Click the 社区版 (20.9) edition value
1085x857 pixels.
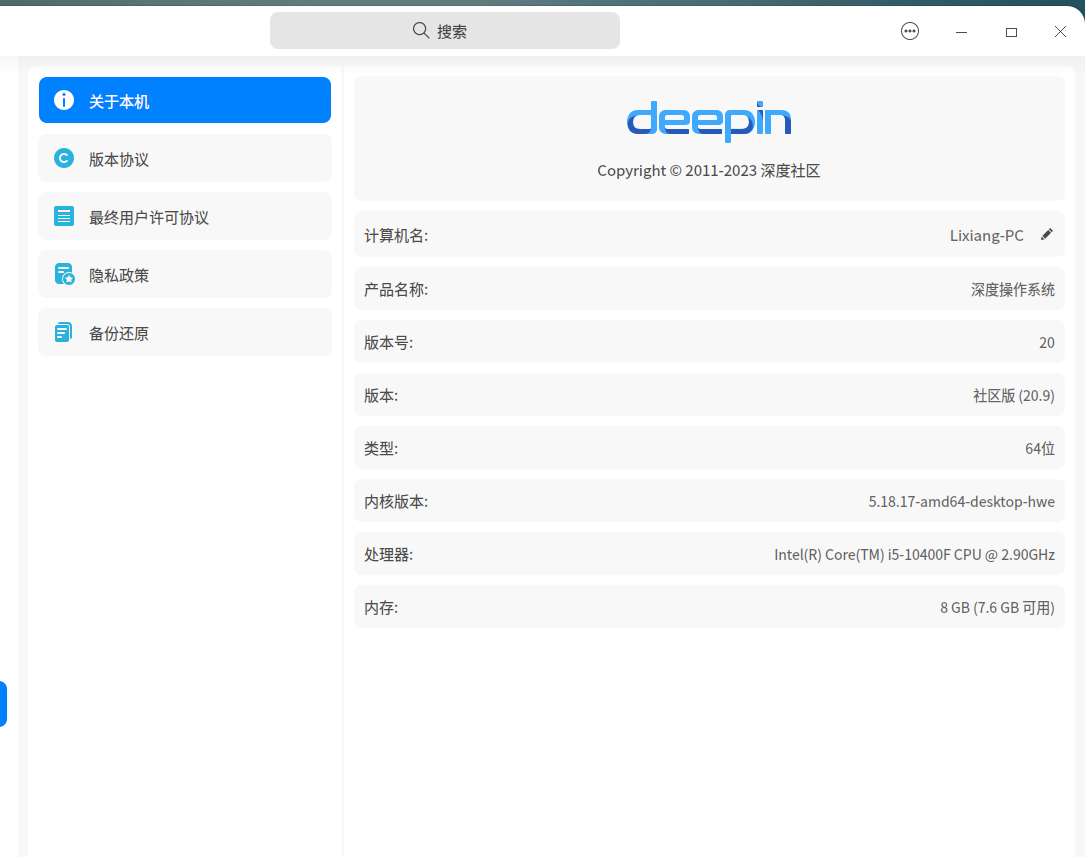[x=1014, y=396]
